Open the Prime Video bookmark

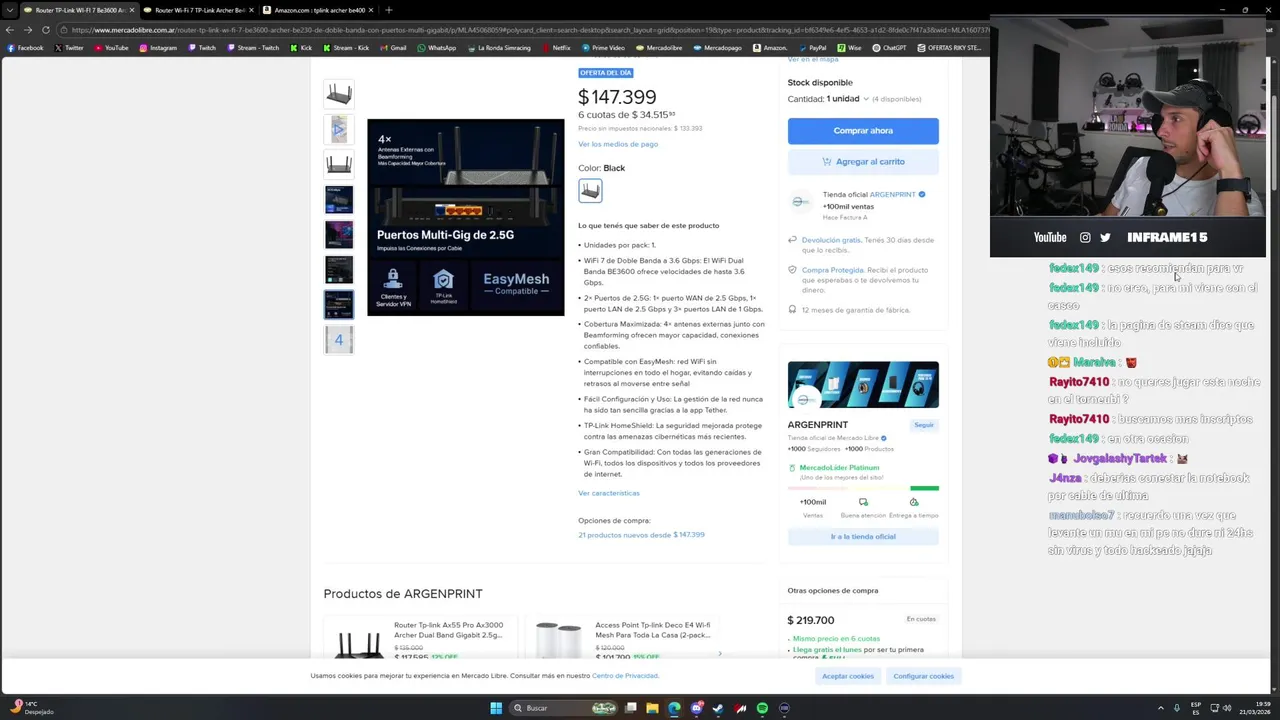click(602, 48)
